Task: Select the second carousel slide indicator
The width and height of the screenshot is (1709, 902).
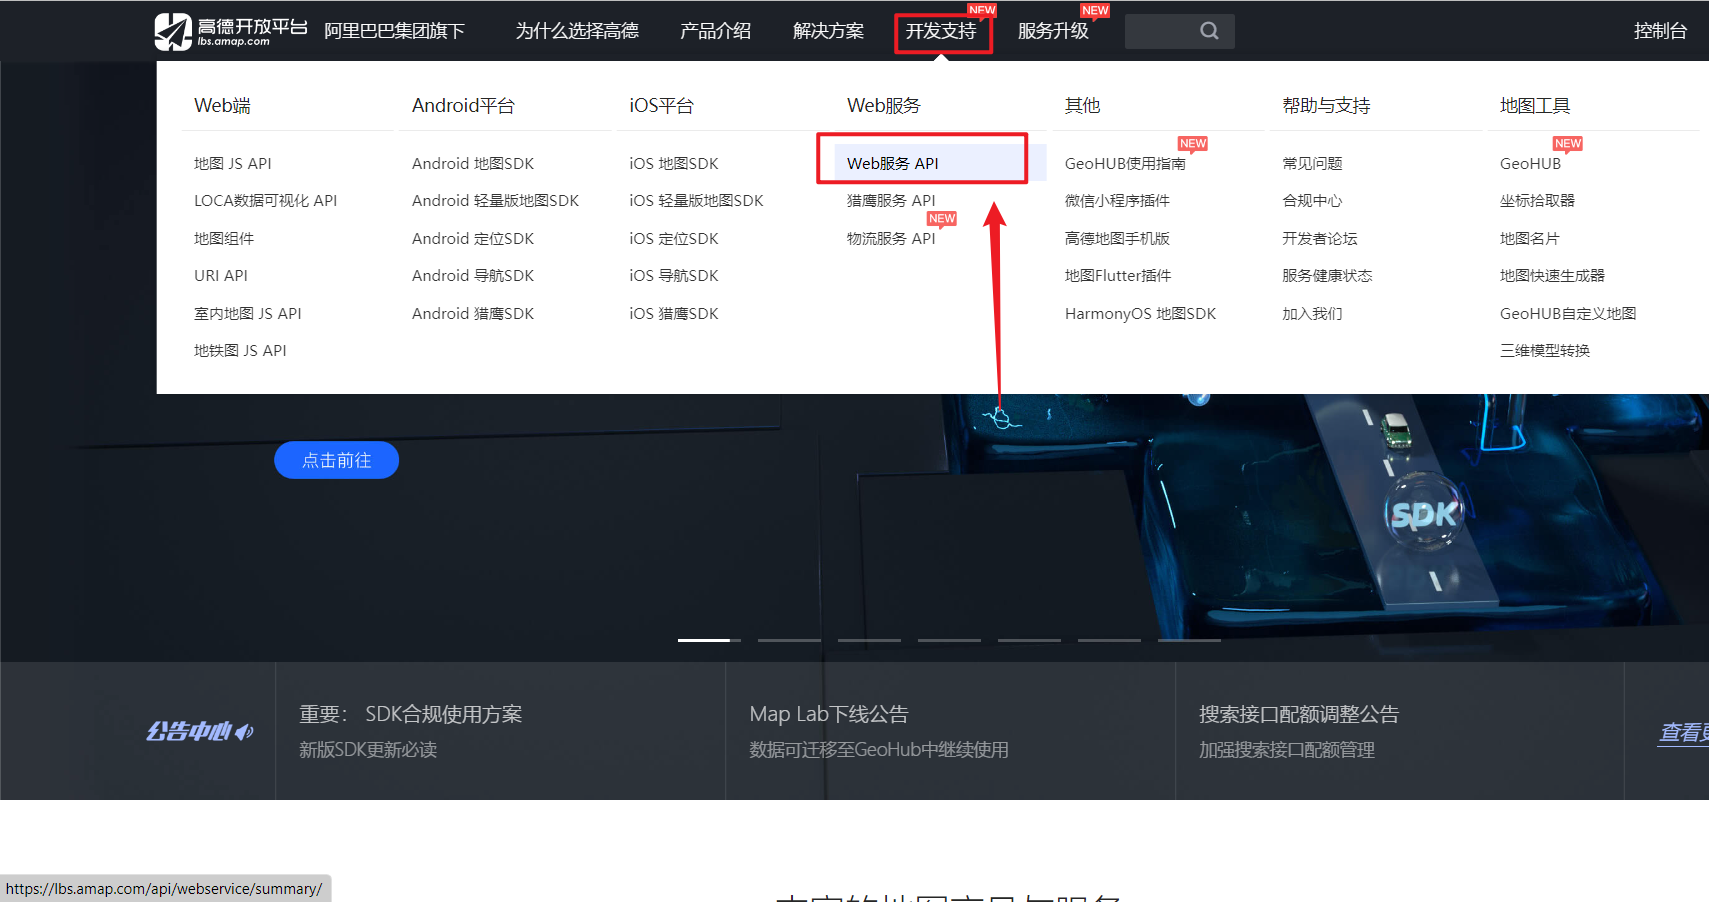Action: [789, 640]
